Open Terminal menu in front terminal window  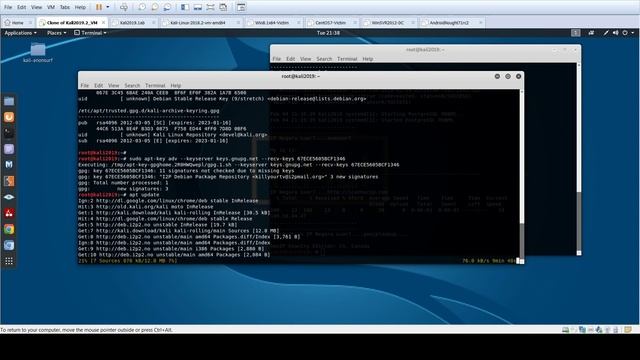click(155, 85)
